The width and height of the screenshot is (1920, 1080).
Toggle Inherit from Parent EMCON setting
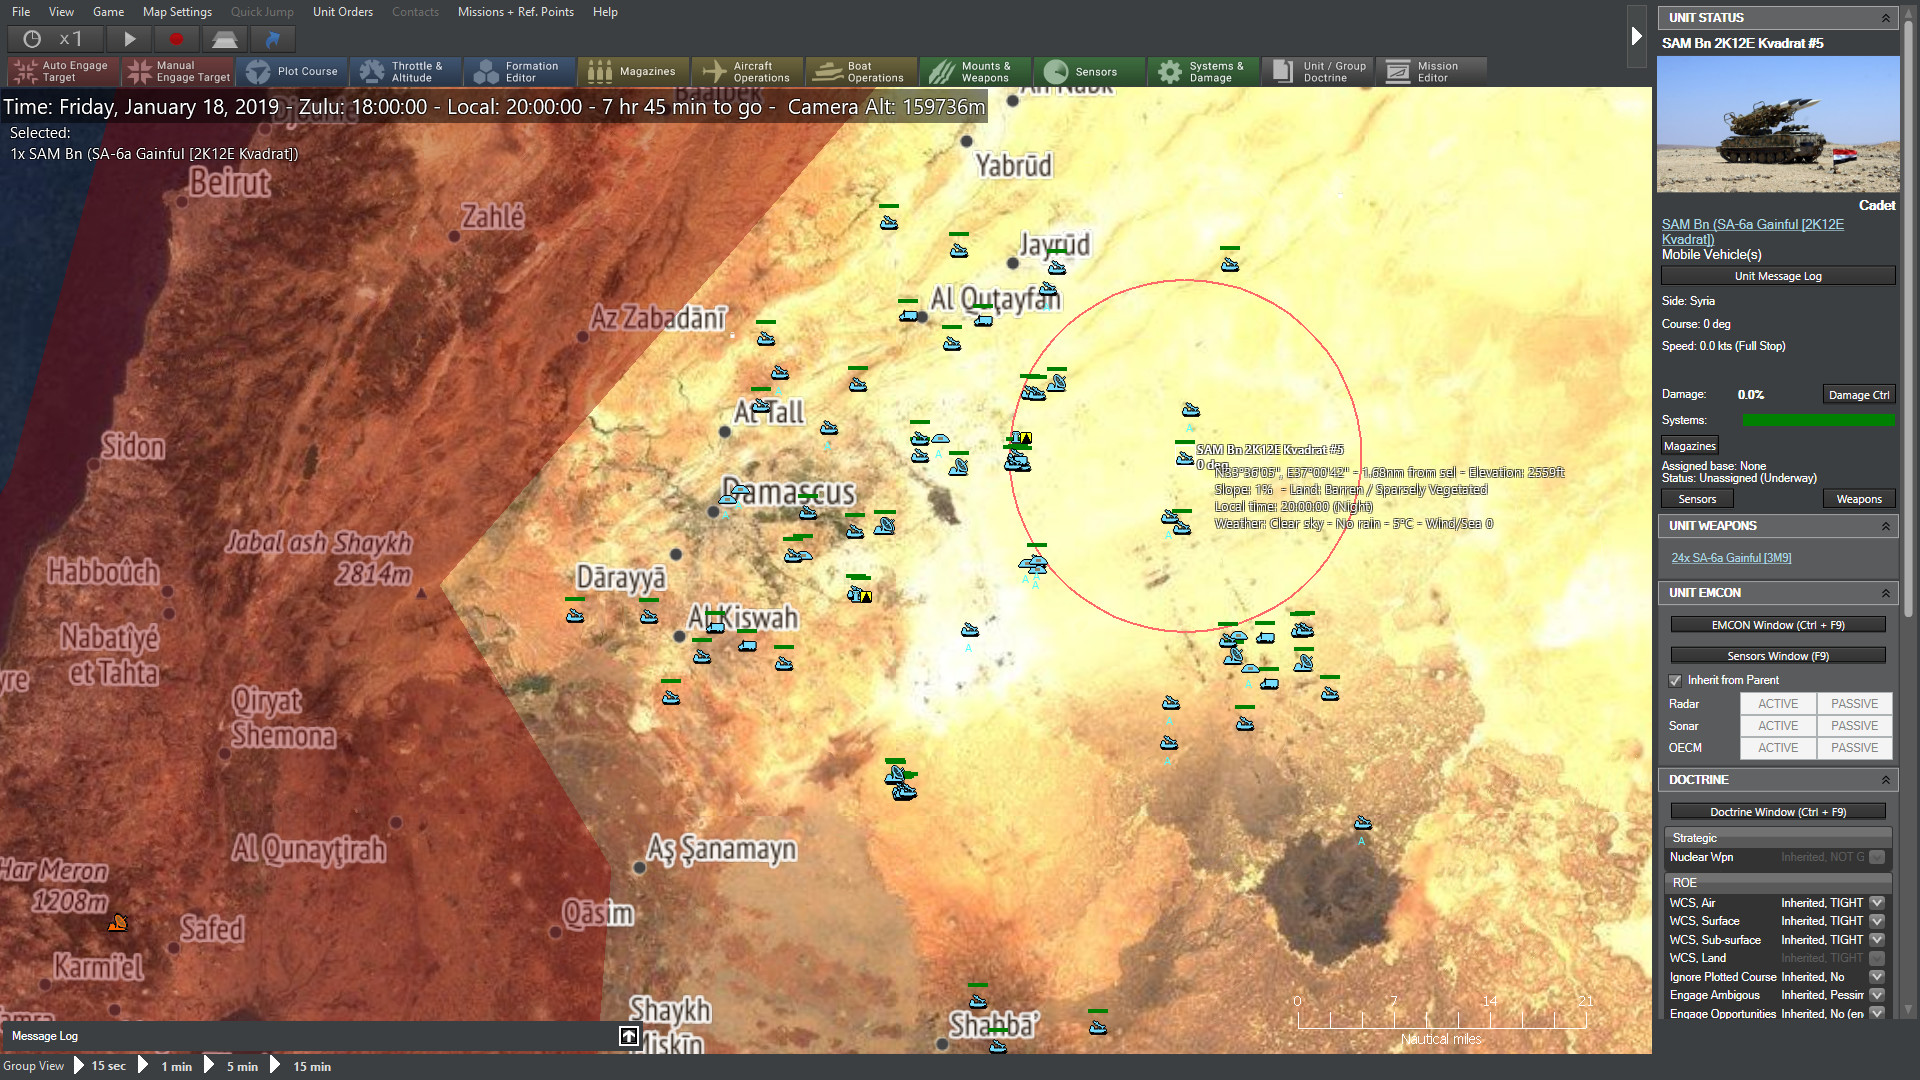[1675, 680]
